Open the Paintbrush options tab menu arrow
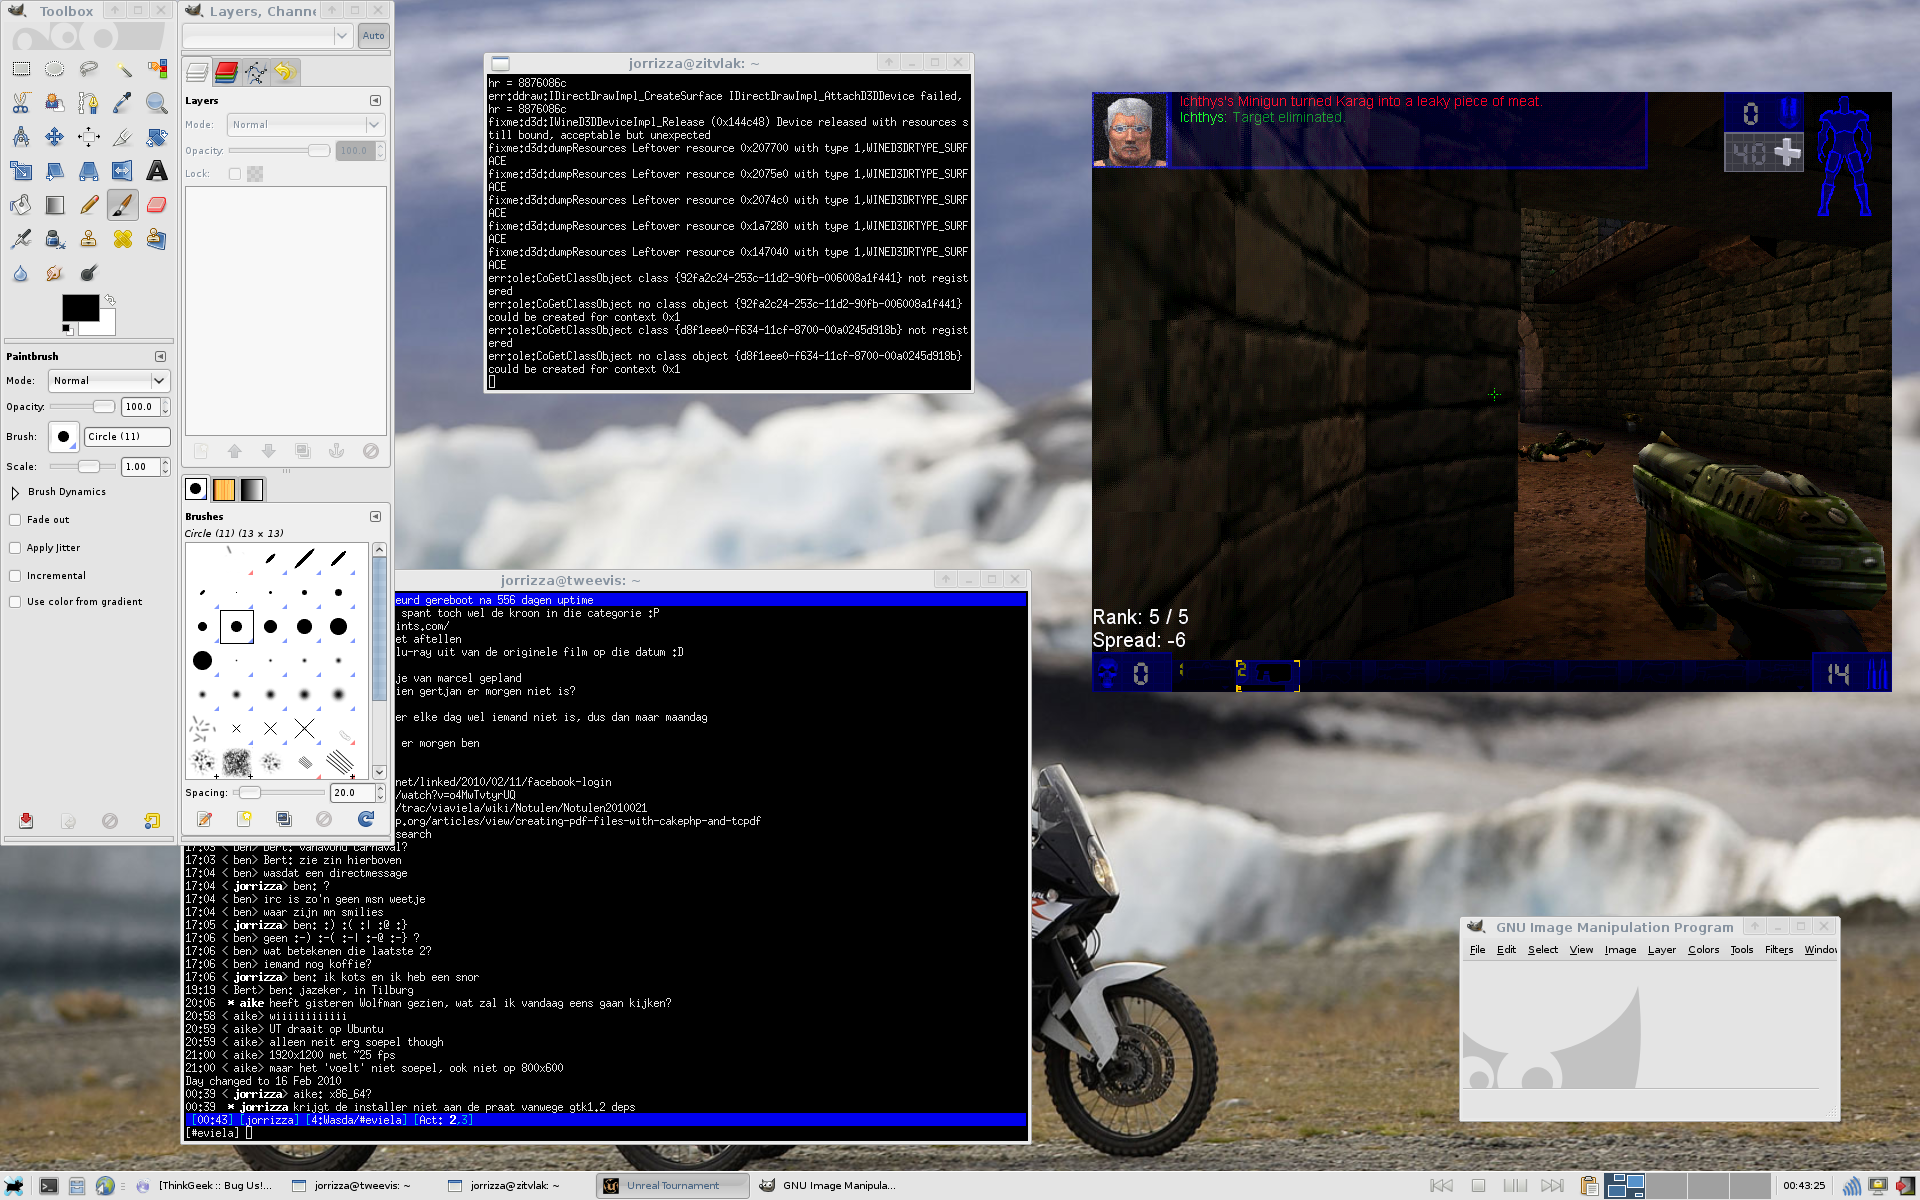 click(x=160, y=357)
